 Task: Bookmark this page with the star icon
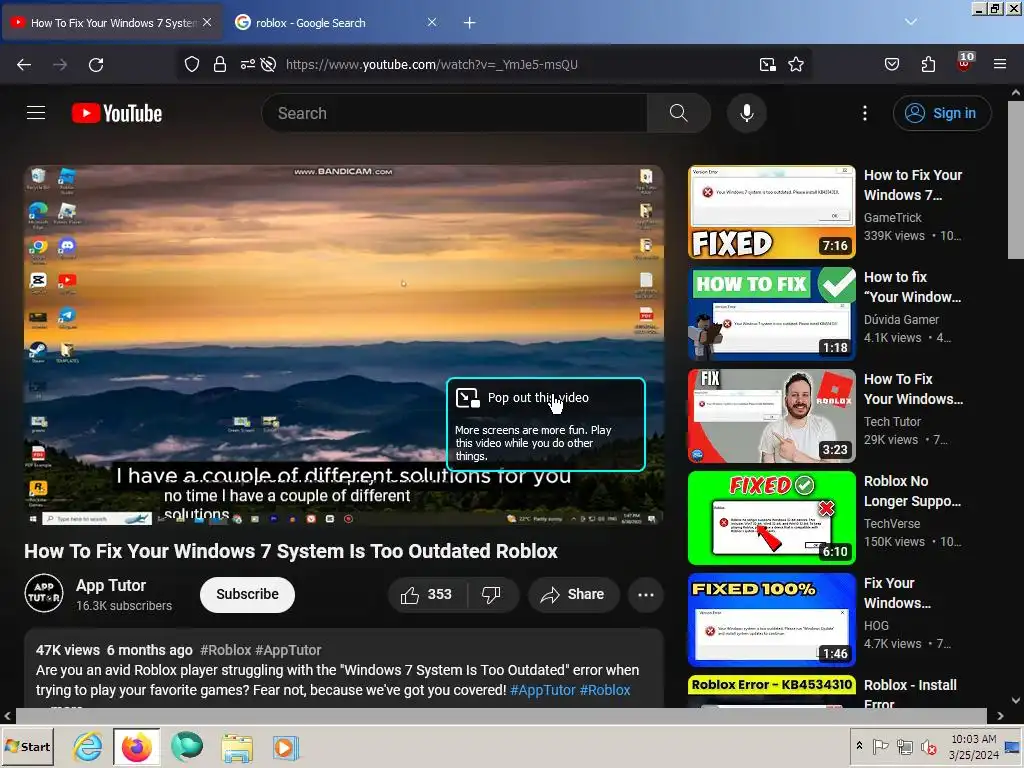[x=795, y=64]
